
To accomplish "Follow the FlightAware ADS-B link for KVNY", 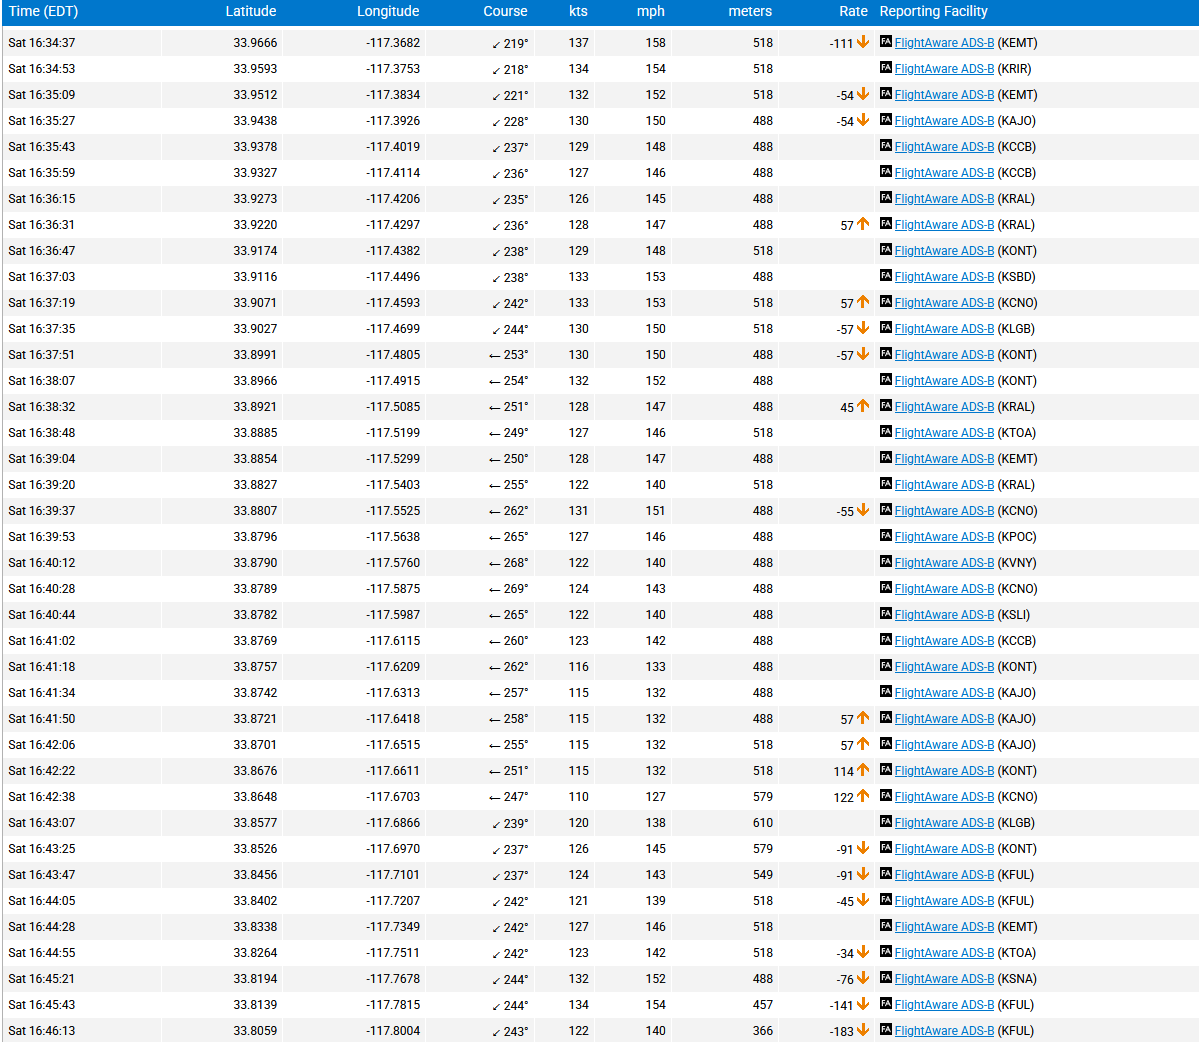I will (x=944, y=563).
